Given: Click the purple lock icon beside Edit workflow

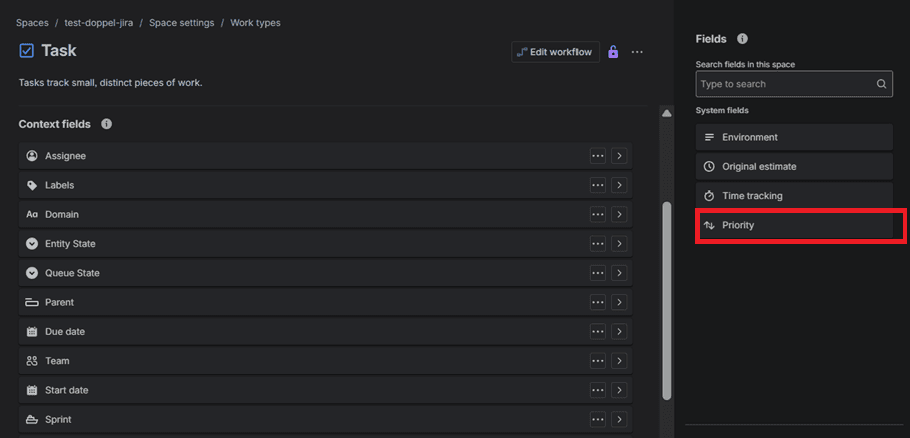Looking at the screenshot, I should (613, 52).
